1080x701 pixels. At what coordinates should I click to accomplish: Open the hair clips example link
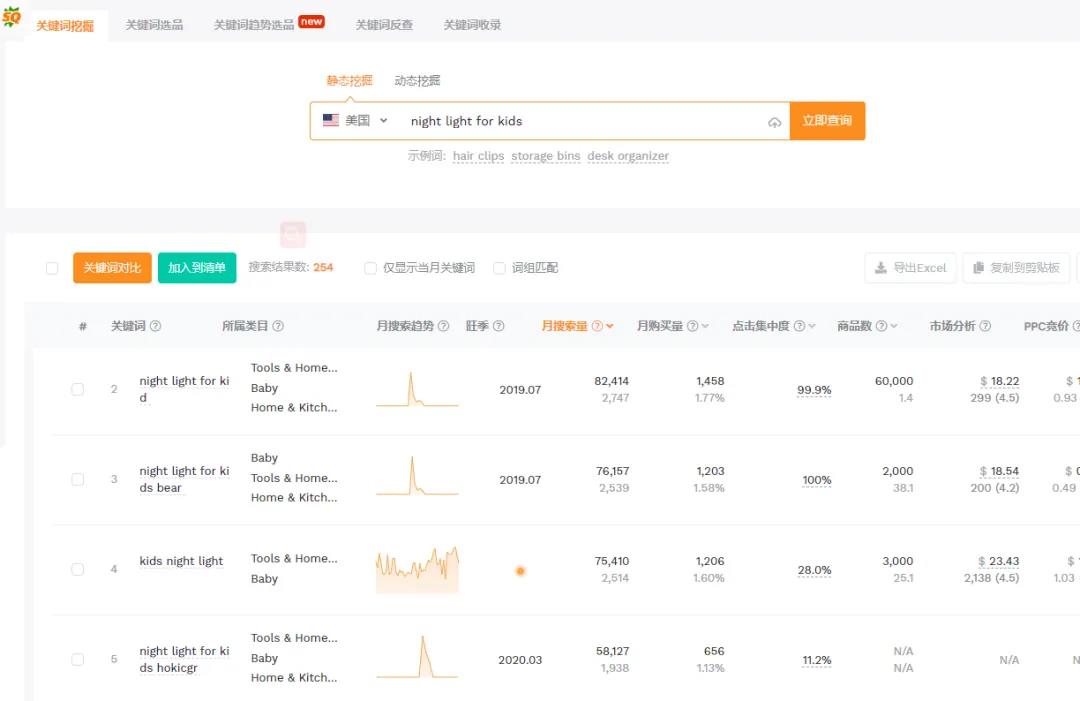tap(478, 156)
